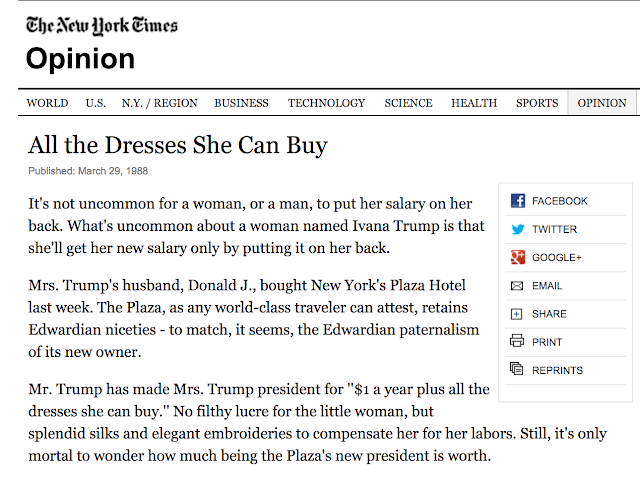Click the Email envelope icon

[517, 286]
